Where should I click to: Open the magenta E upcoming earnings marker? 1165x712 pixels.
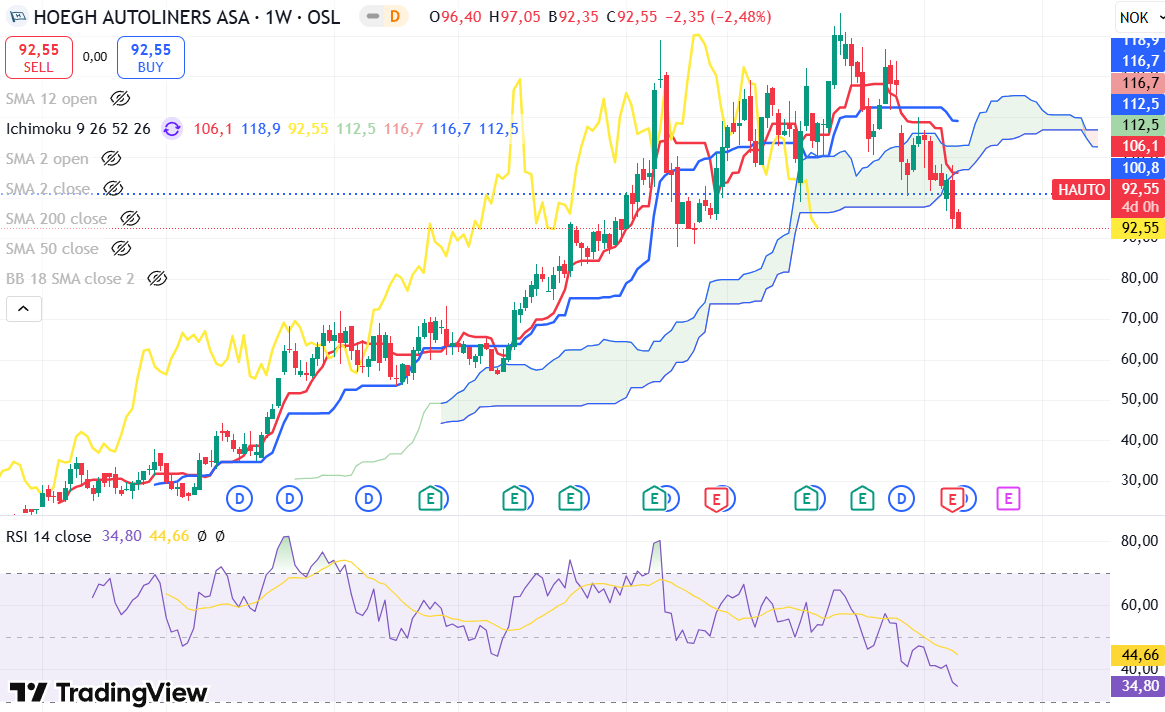[x=1008, y=499]
